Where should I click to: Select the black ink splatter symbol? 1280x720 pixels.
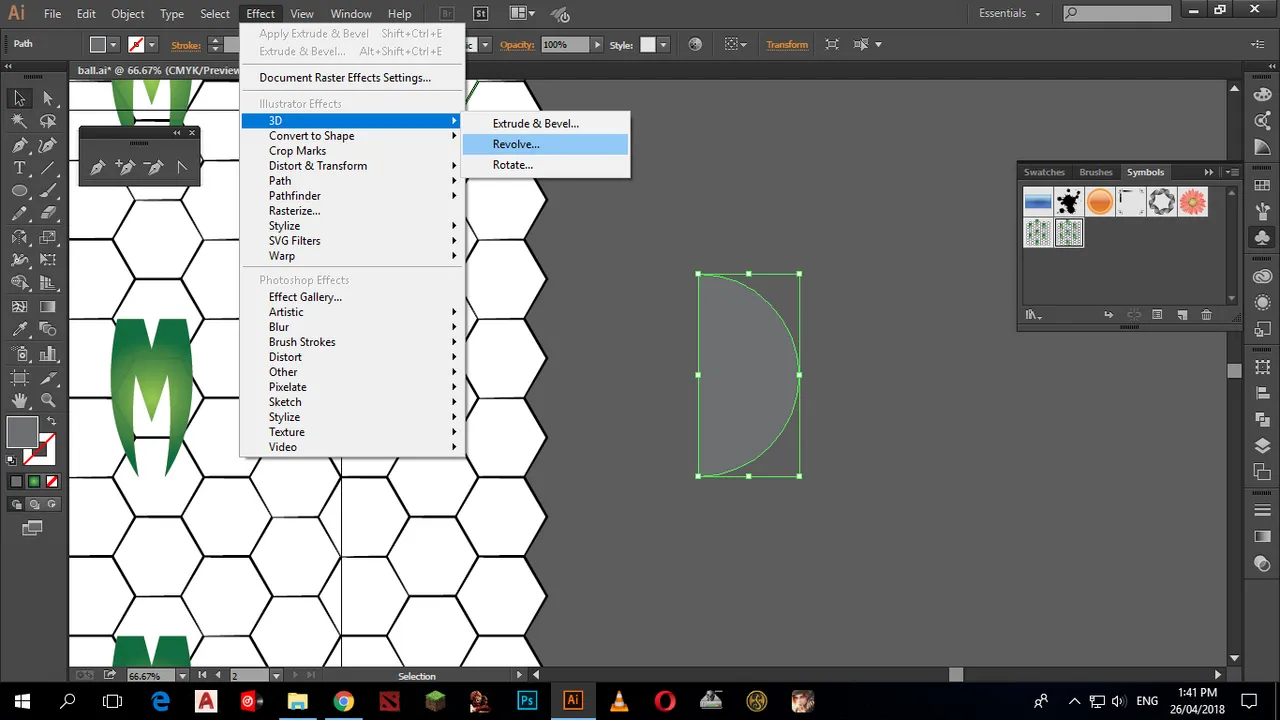point(1069,201)
